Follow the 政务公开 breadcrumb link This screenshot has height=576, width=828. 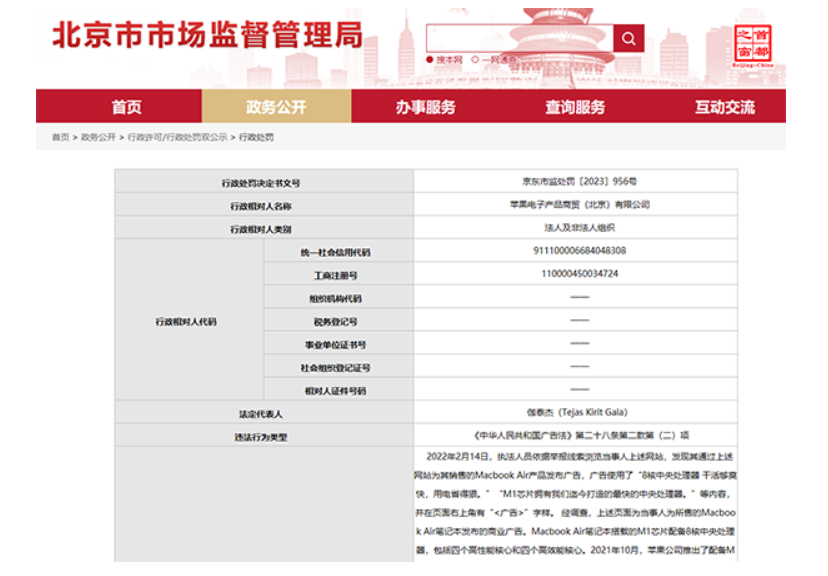(x=98, y=137)
